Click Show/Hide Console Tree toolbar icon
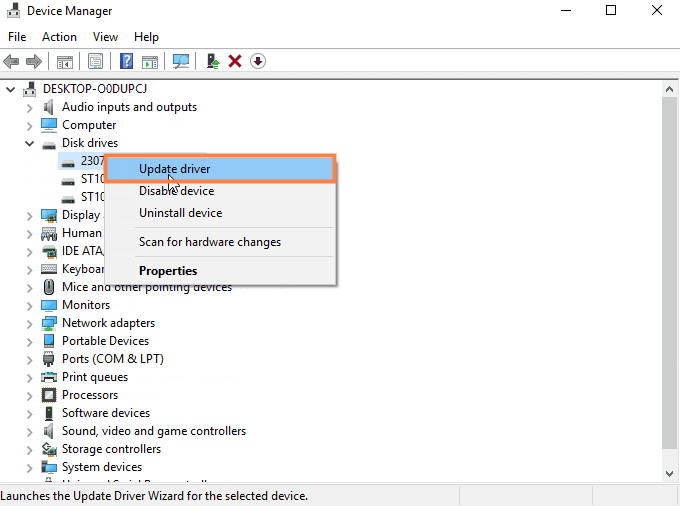680x506 pixels. (65, 62)
